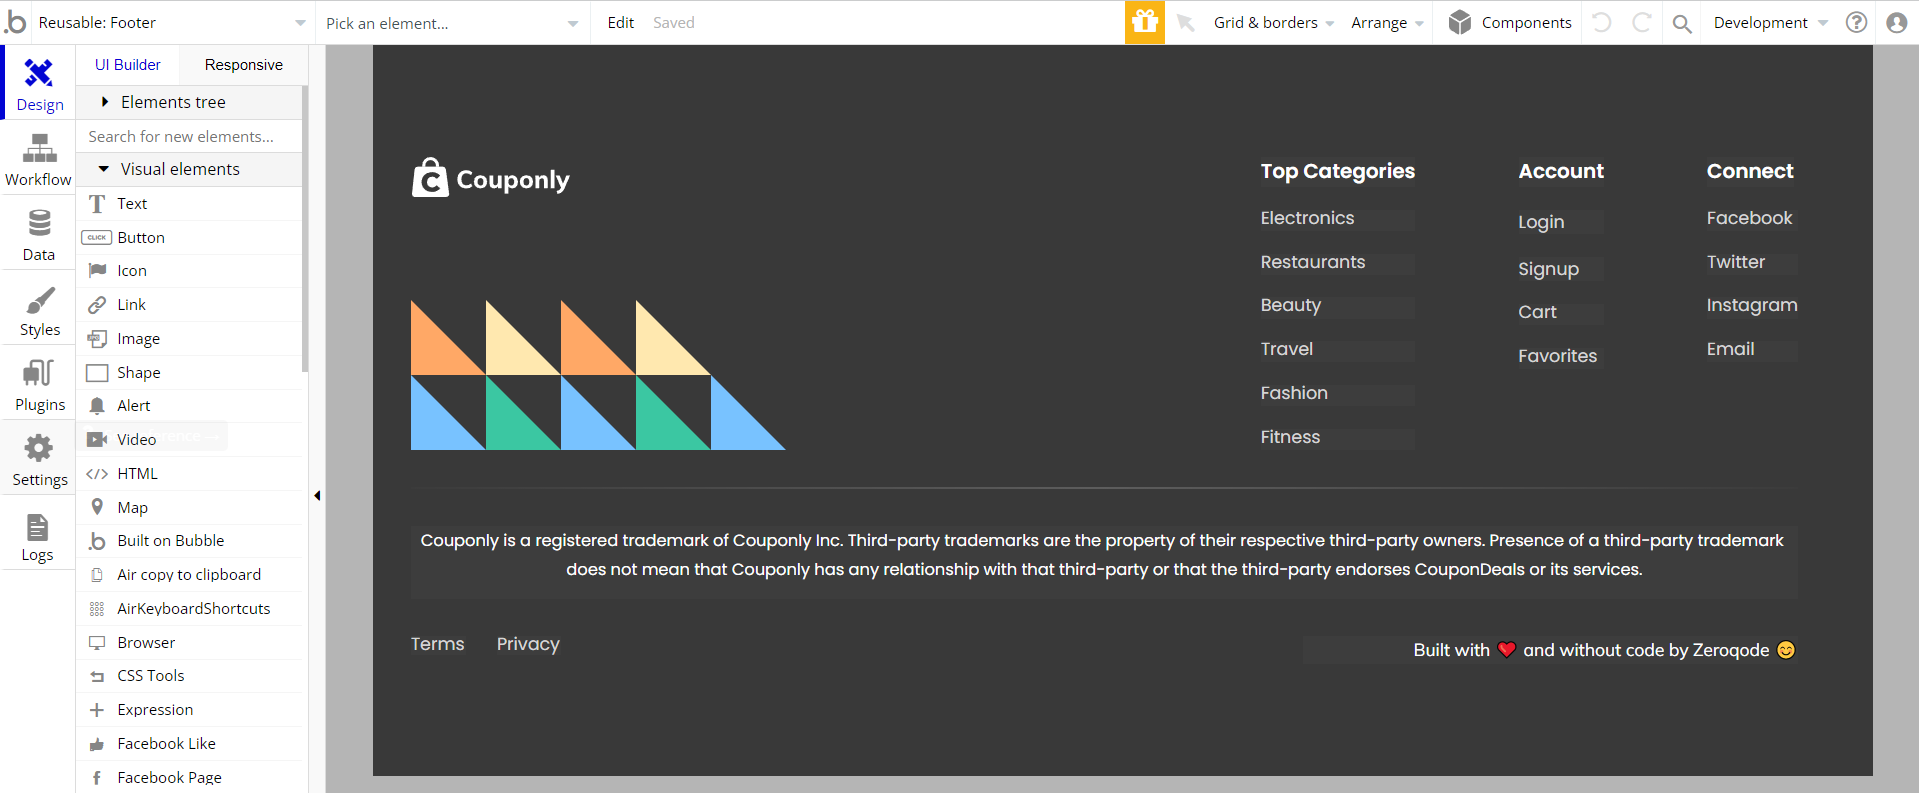Select Facebook Like element
This screenshot has width=1919, height=793.
[x=188, y=743]
